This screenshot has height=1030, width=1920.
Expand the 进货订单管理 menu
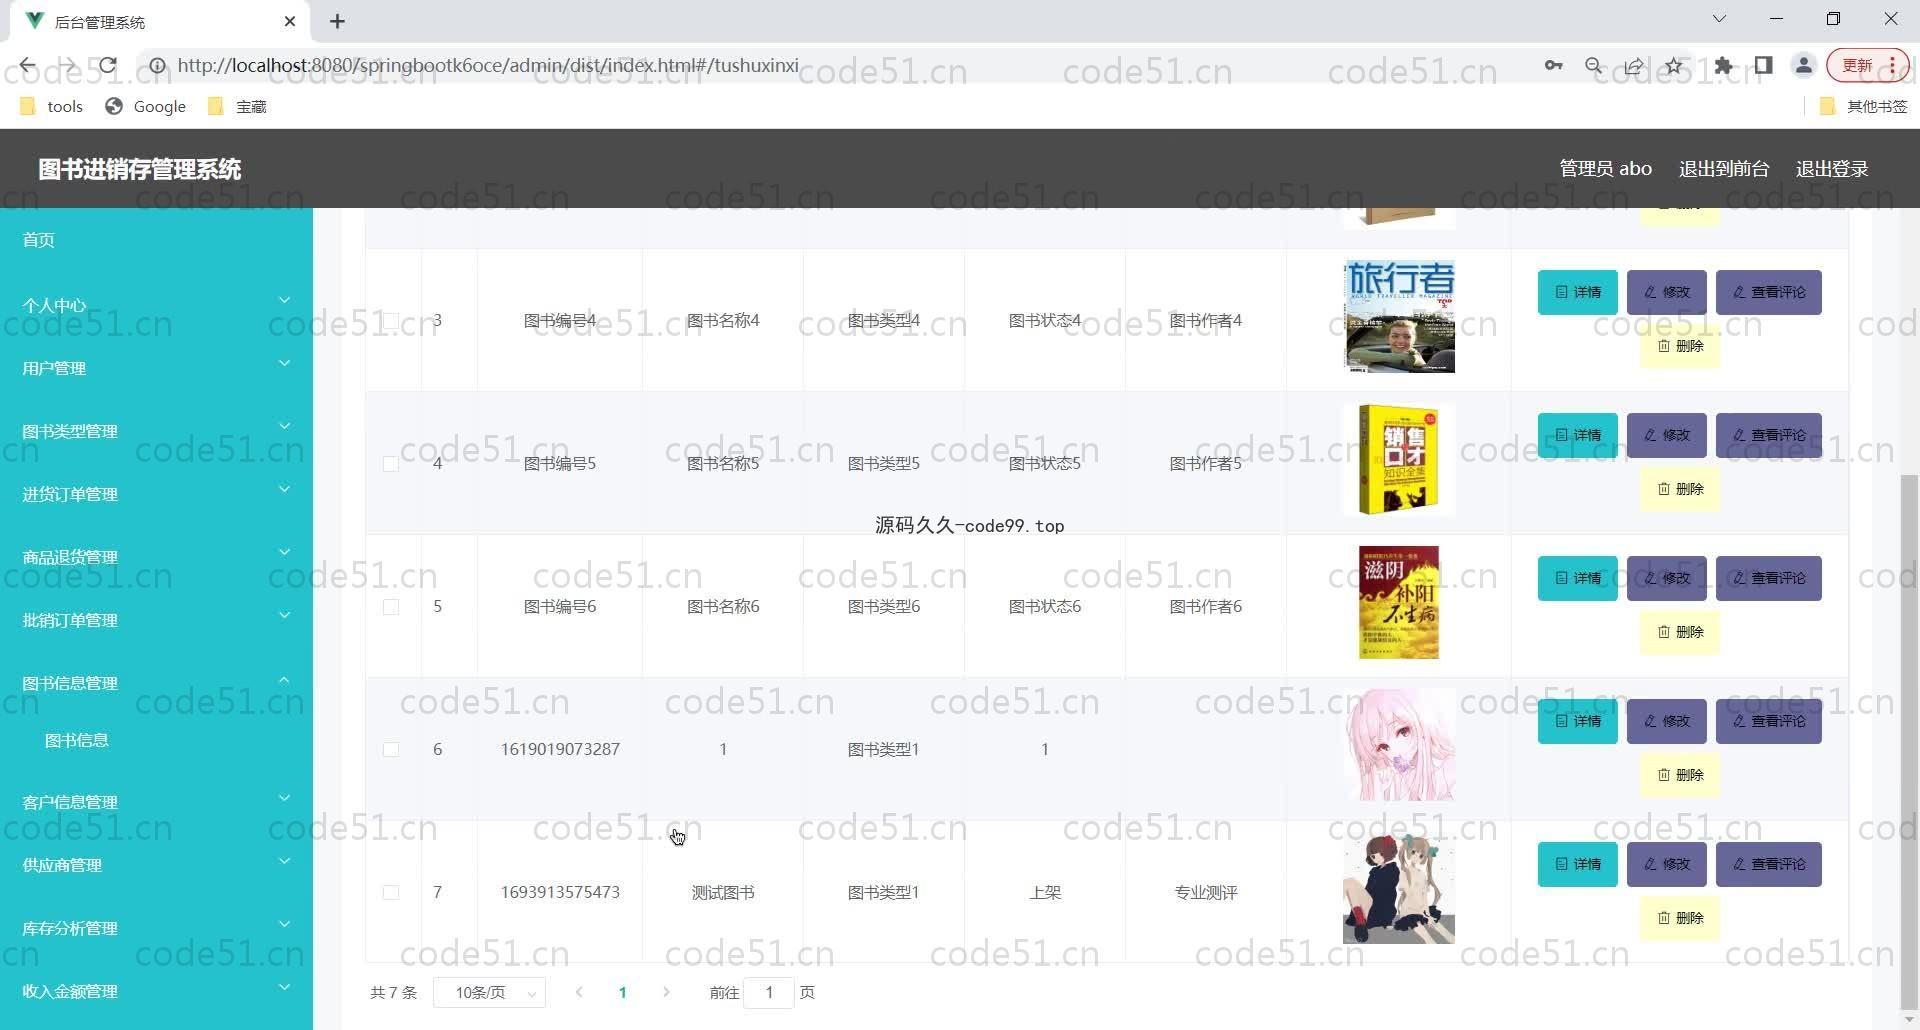pyautogui.click(x=156, y=493)
